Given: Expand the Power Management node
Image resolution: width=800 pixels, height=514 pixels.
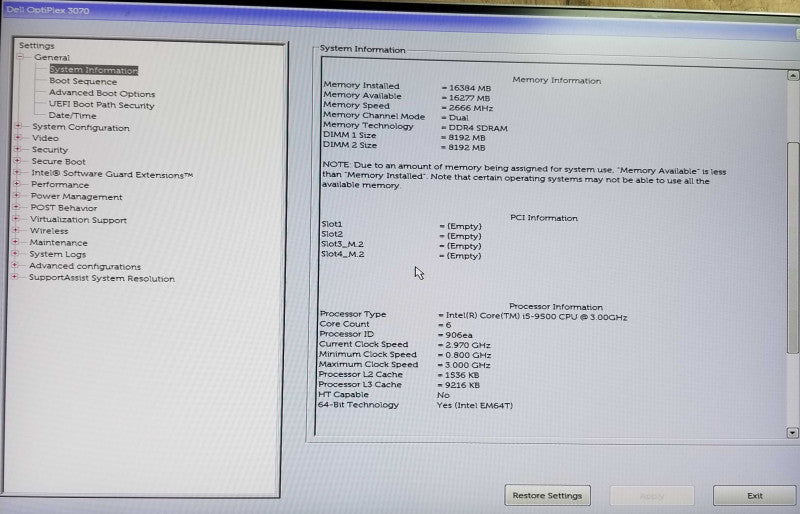Looking at the screenshot, I should click(17, 195).
